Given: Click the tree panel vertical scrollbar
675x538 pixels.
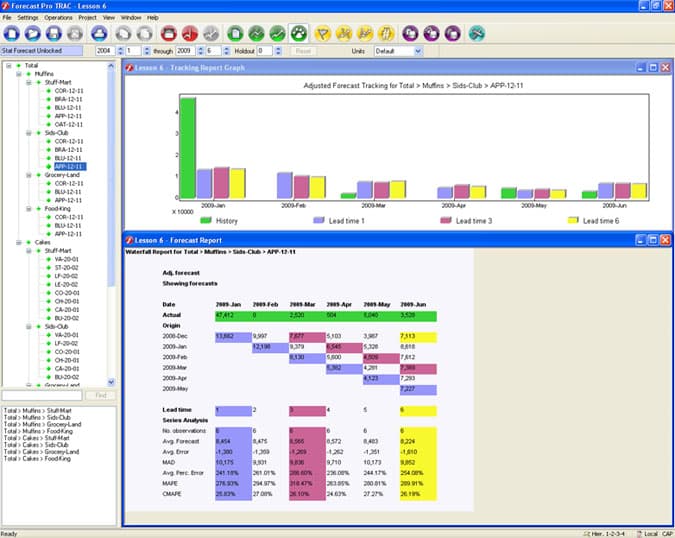Looking at the screenshot, I should point(111,224).
